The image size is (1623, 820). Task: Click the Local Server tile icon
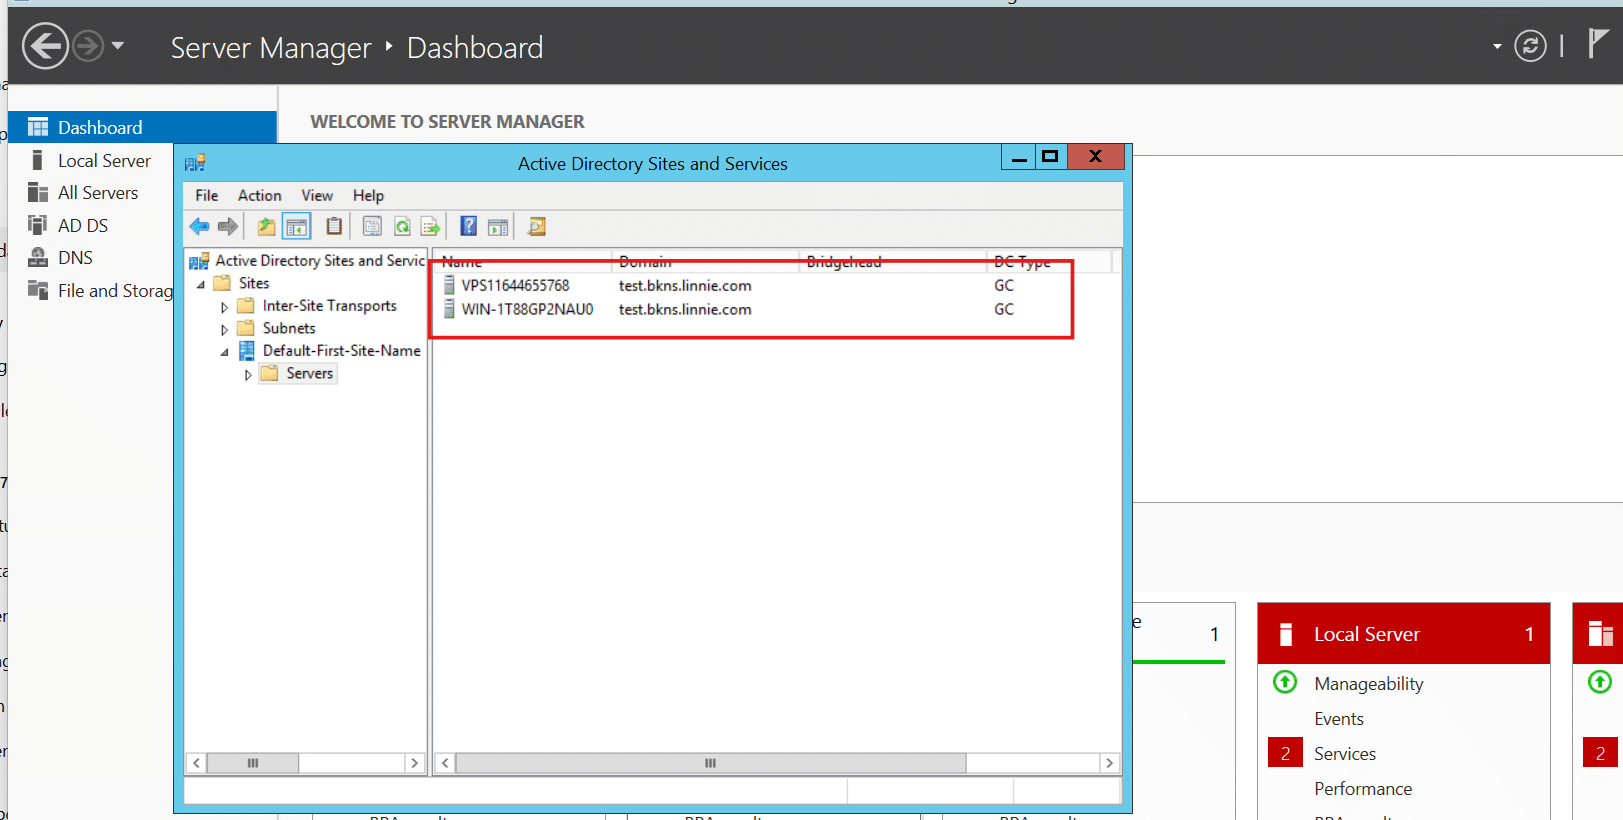click(1286, 634)
